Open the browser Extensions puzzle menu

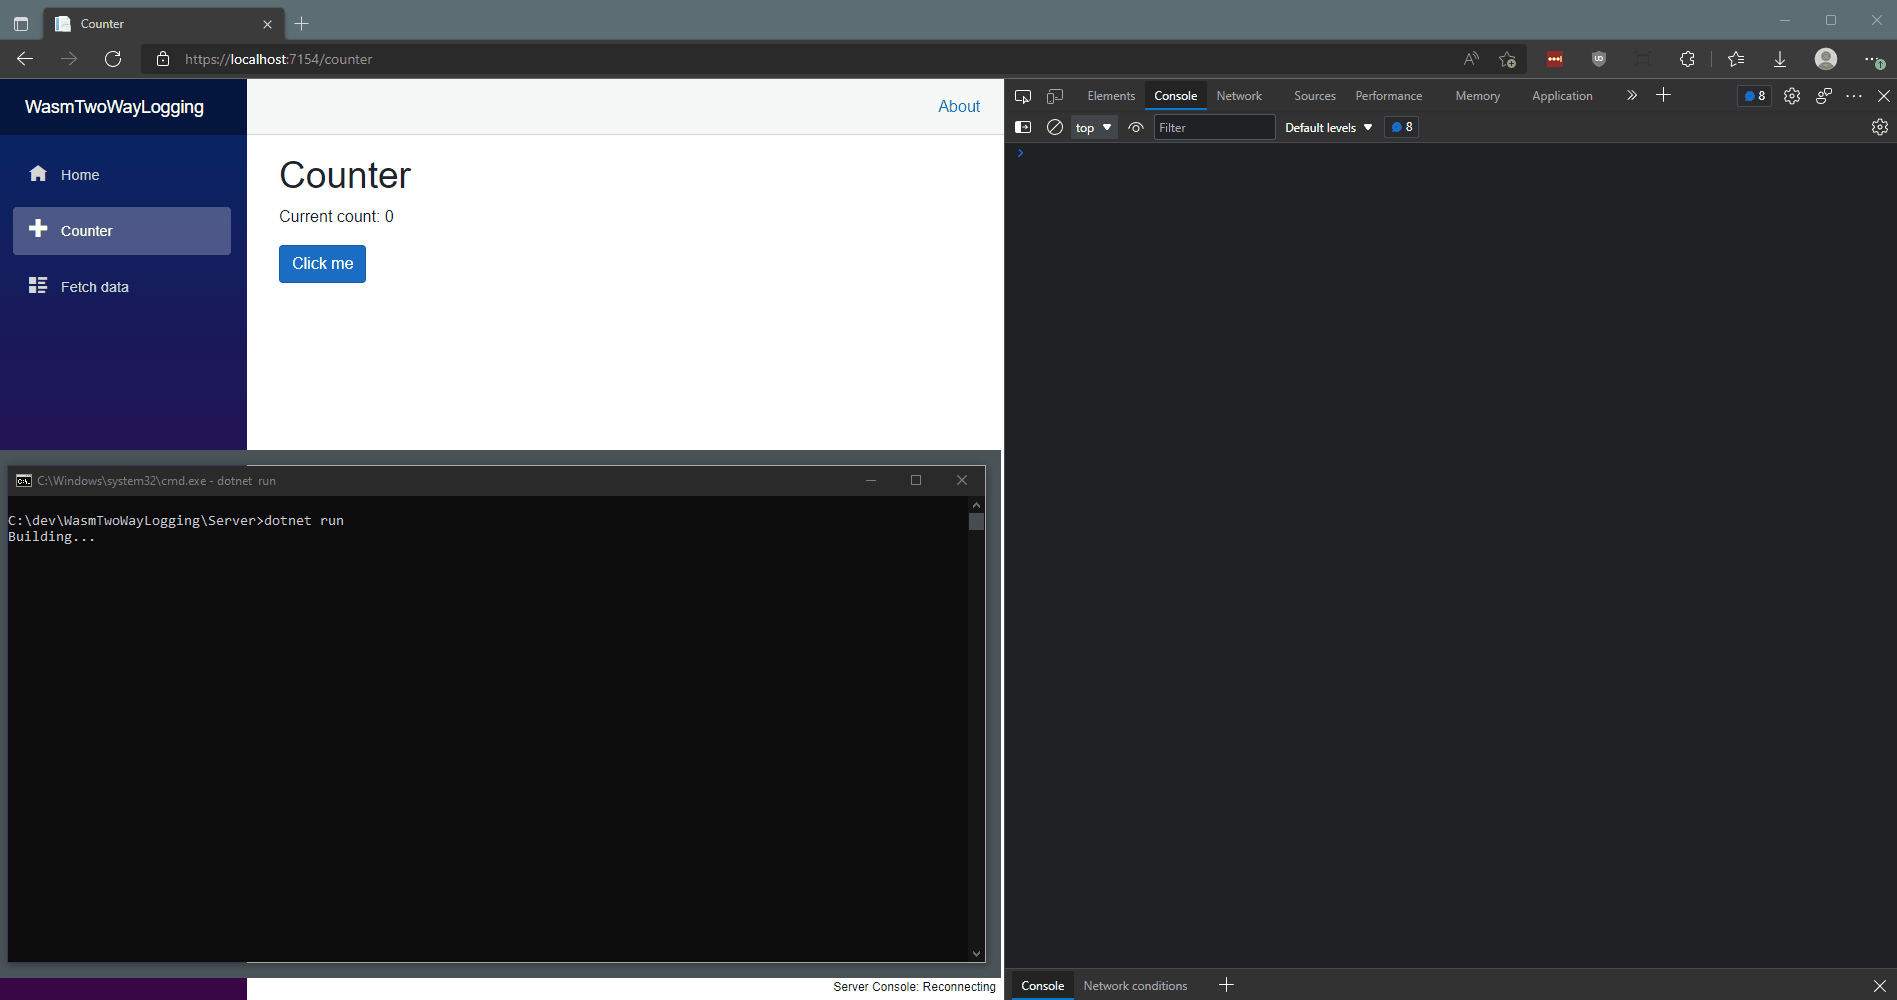pyautogui.click(x=1687, y=59)
